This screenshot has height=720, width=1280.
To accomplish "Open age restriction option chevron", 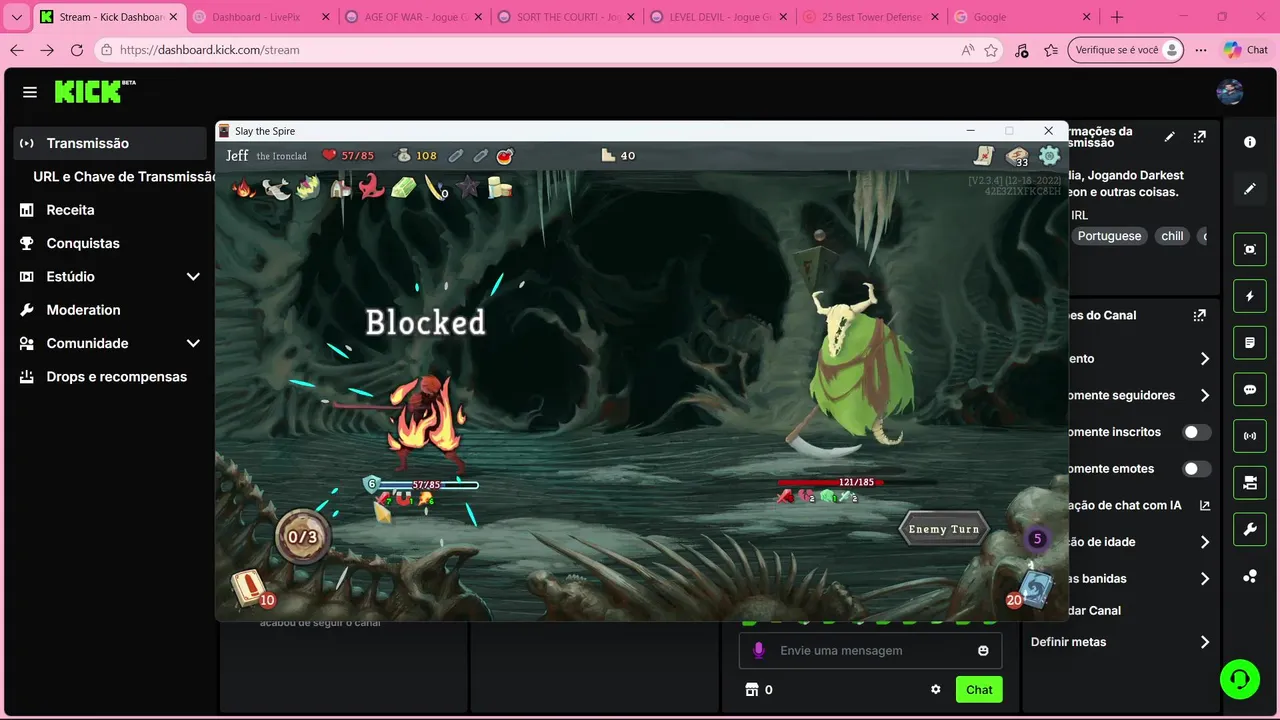I will (1204, 542).
